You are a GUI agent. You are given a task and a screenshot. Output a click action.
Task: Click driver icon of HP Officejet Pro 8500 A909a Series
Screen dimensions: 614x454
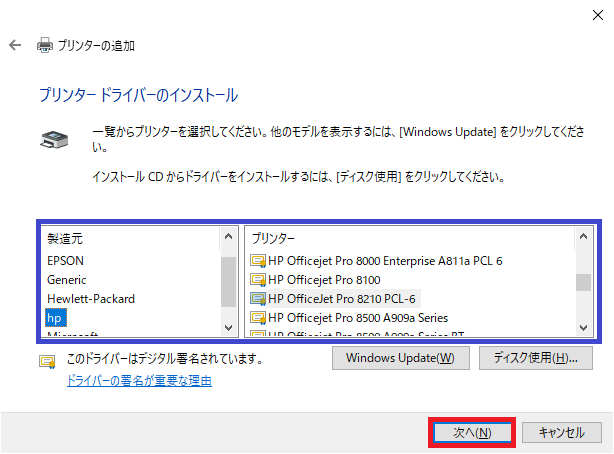tap(258, 318)
